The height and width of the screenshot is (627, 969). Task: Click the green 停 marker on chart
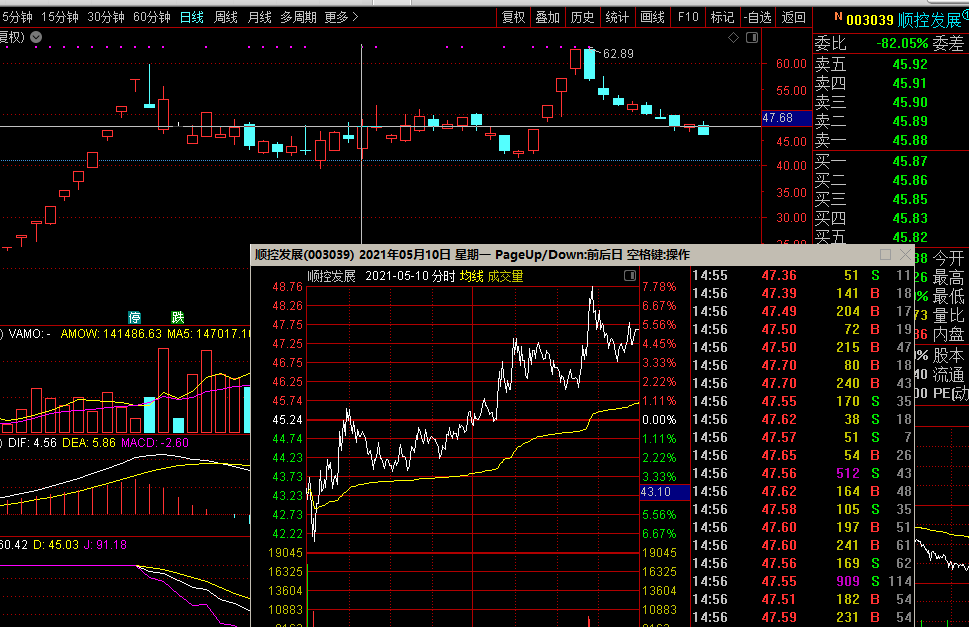pos(134,318)
